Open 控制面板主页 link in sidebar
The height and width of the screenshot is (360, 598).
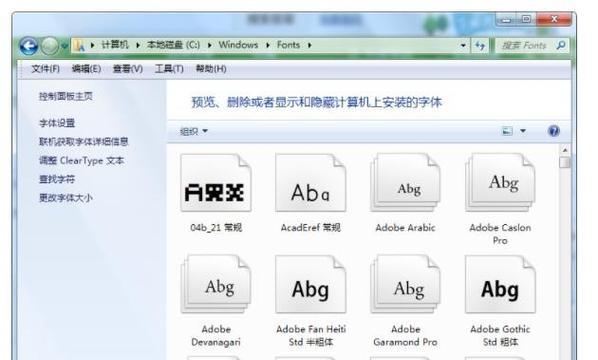pos(66,96)
